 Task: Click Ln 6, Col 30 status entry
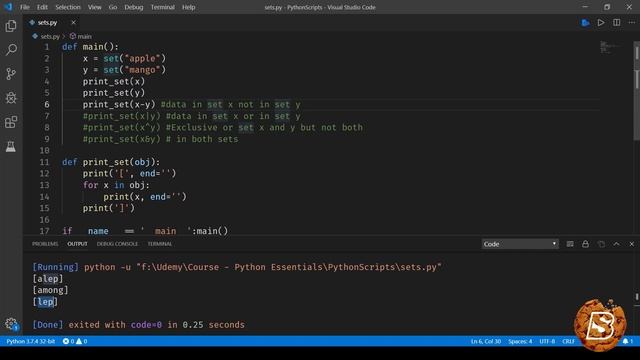click(x=486, y=341)
